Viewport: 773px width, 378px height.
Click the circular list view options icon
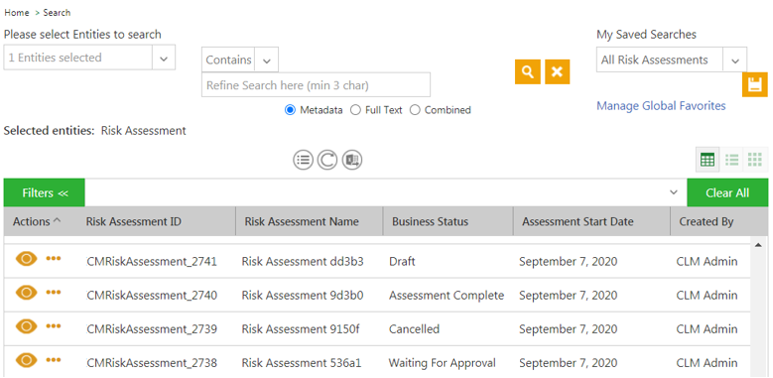pyautogui.click(x=303, y=160)
